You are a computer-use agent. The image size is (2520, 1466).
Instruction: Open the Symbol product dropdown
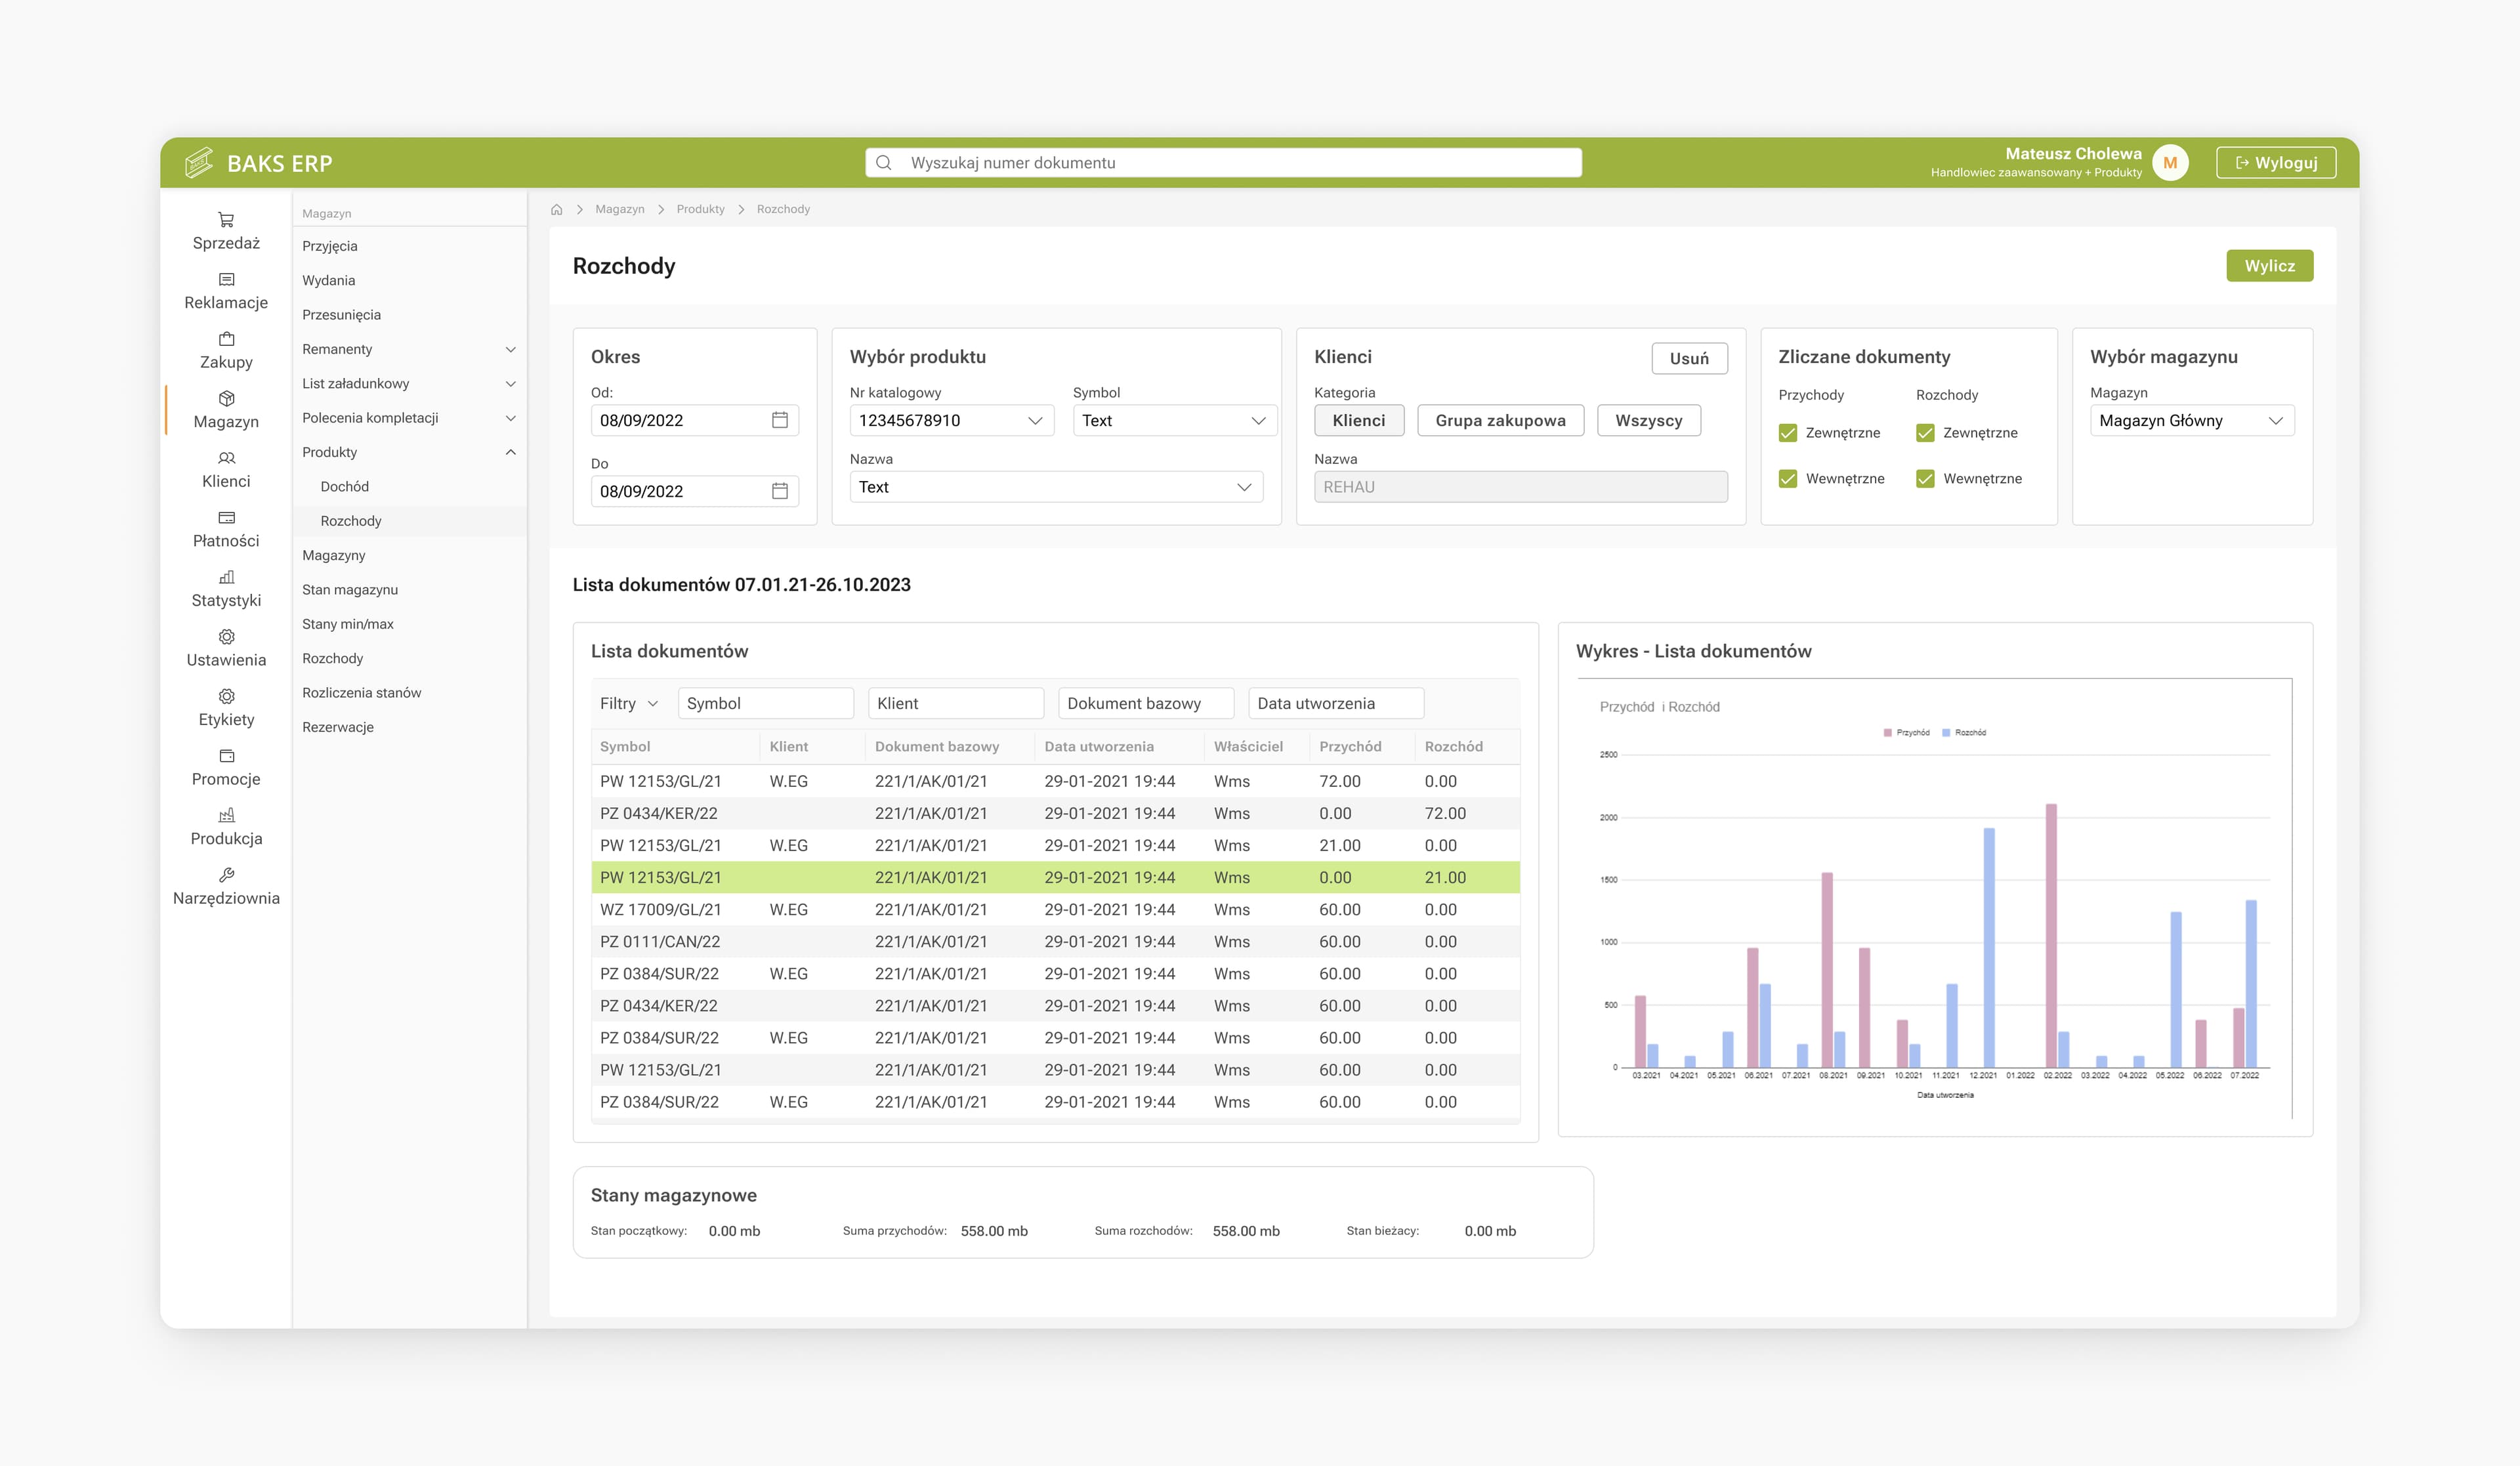click(x=1175, y=420)
